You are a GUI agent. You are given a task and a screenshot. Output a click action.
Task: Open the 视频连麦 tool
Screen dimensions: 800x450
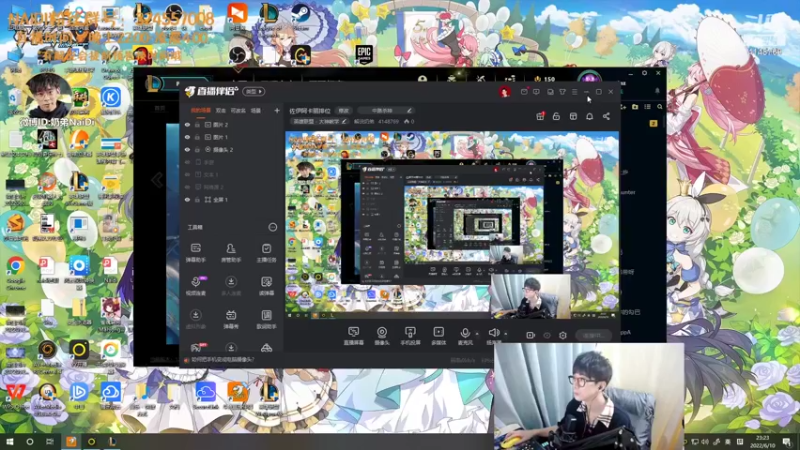coord(195,286)
